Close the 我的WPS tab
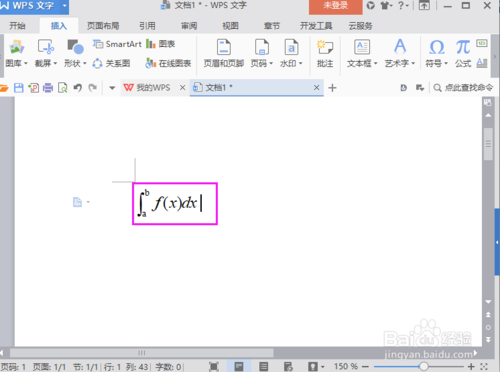The height and width of the screenshot is (372, 500). pos(182,88)
